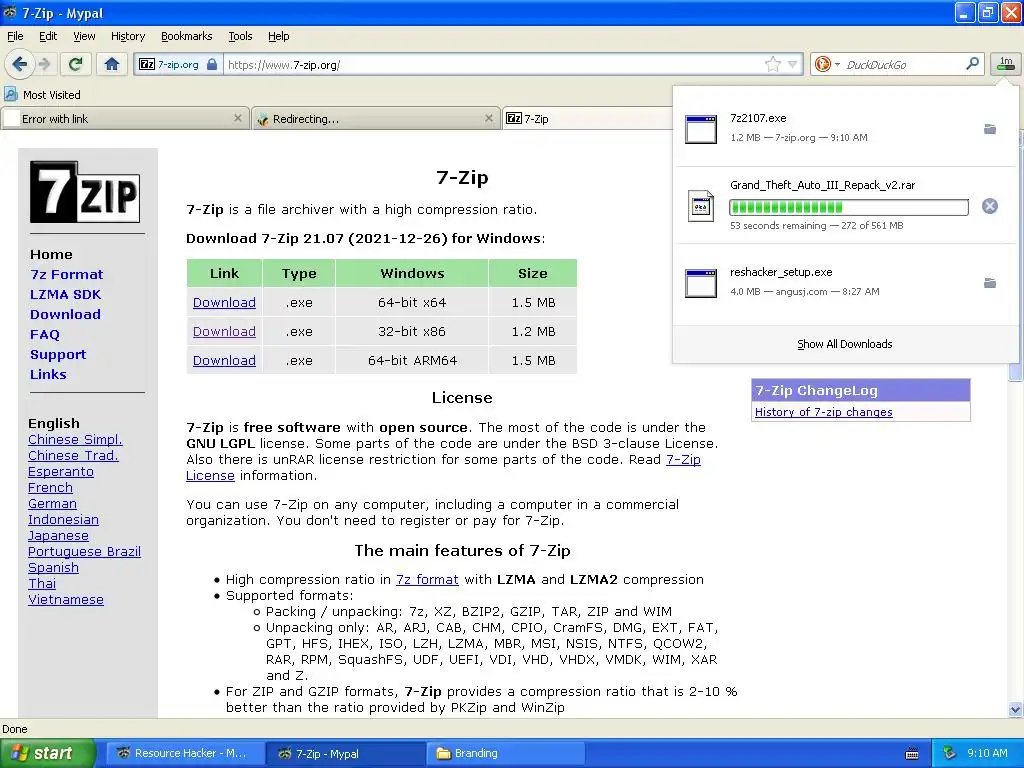Open the File menu
This screenshot has height=768, width=1024.
15,36
